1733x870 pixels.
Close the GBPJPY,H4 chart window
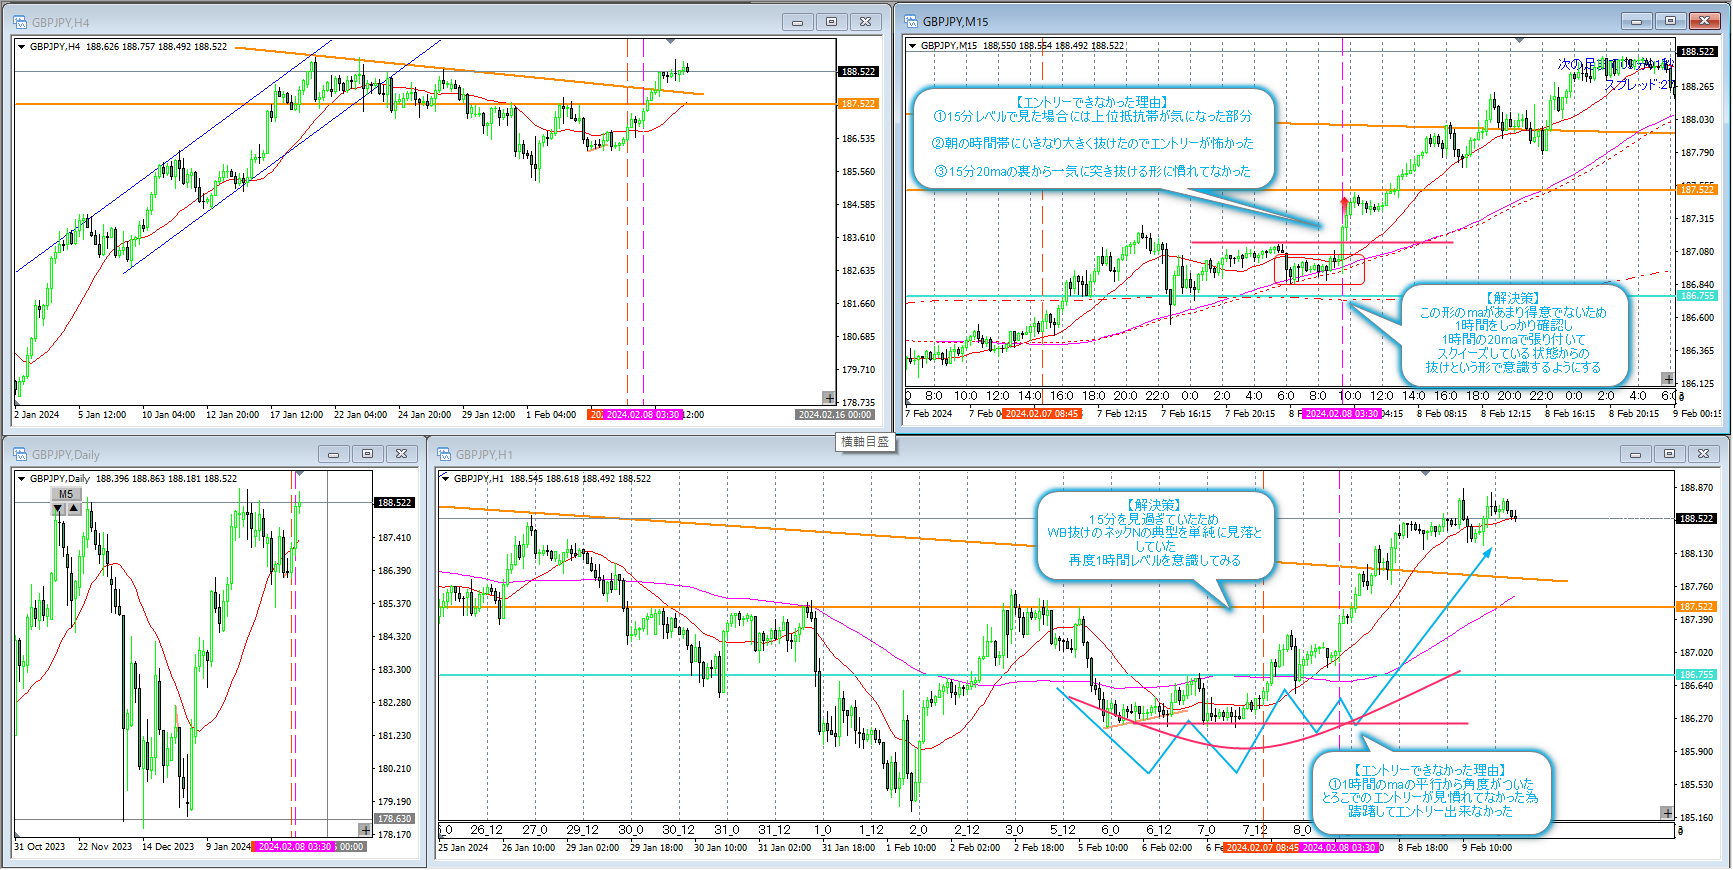point(866,22)
